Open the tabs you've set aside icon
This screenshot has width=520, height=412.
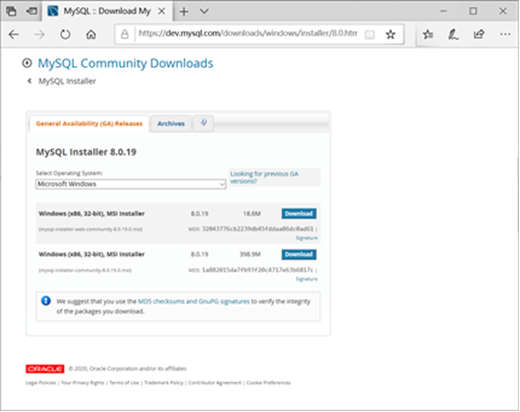pos(11,11)
